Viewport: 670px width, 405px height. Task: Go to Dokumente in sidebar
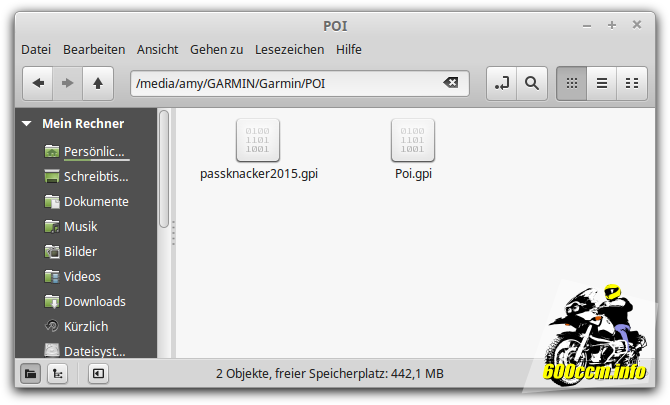coord(96,201)
